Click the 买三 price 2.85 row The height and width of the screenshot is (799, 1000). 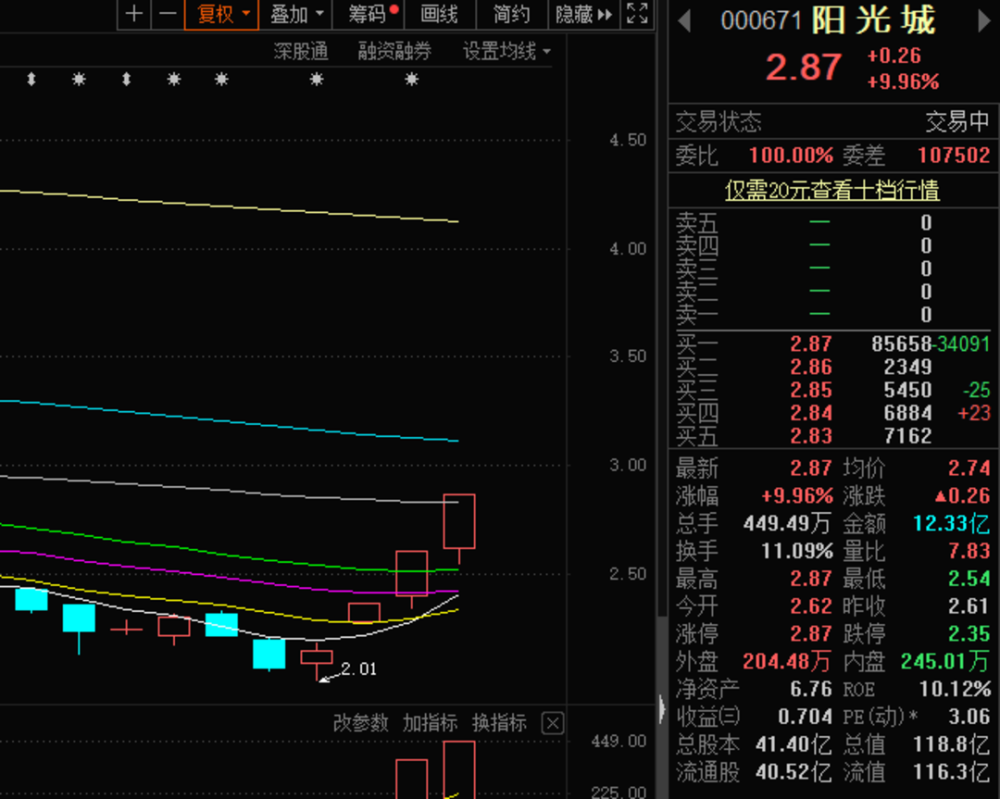coord(833,390)
